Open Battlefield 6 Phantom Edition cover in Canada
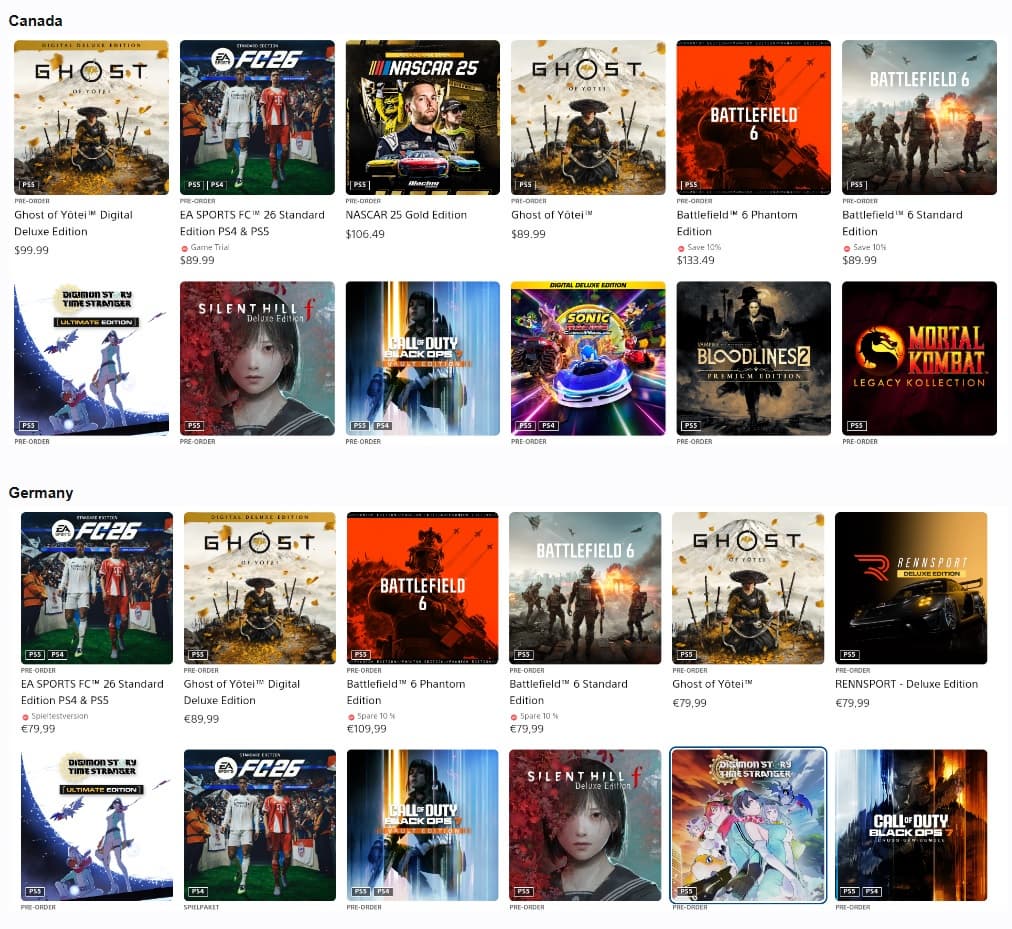This screenshot has width=1012, height=929. [x=754, y=117]
